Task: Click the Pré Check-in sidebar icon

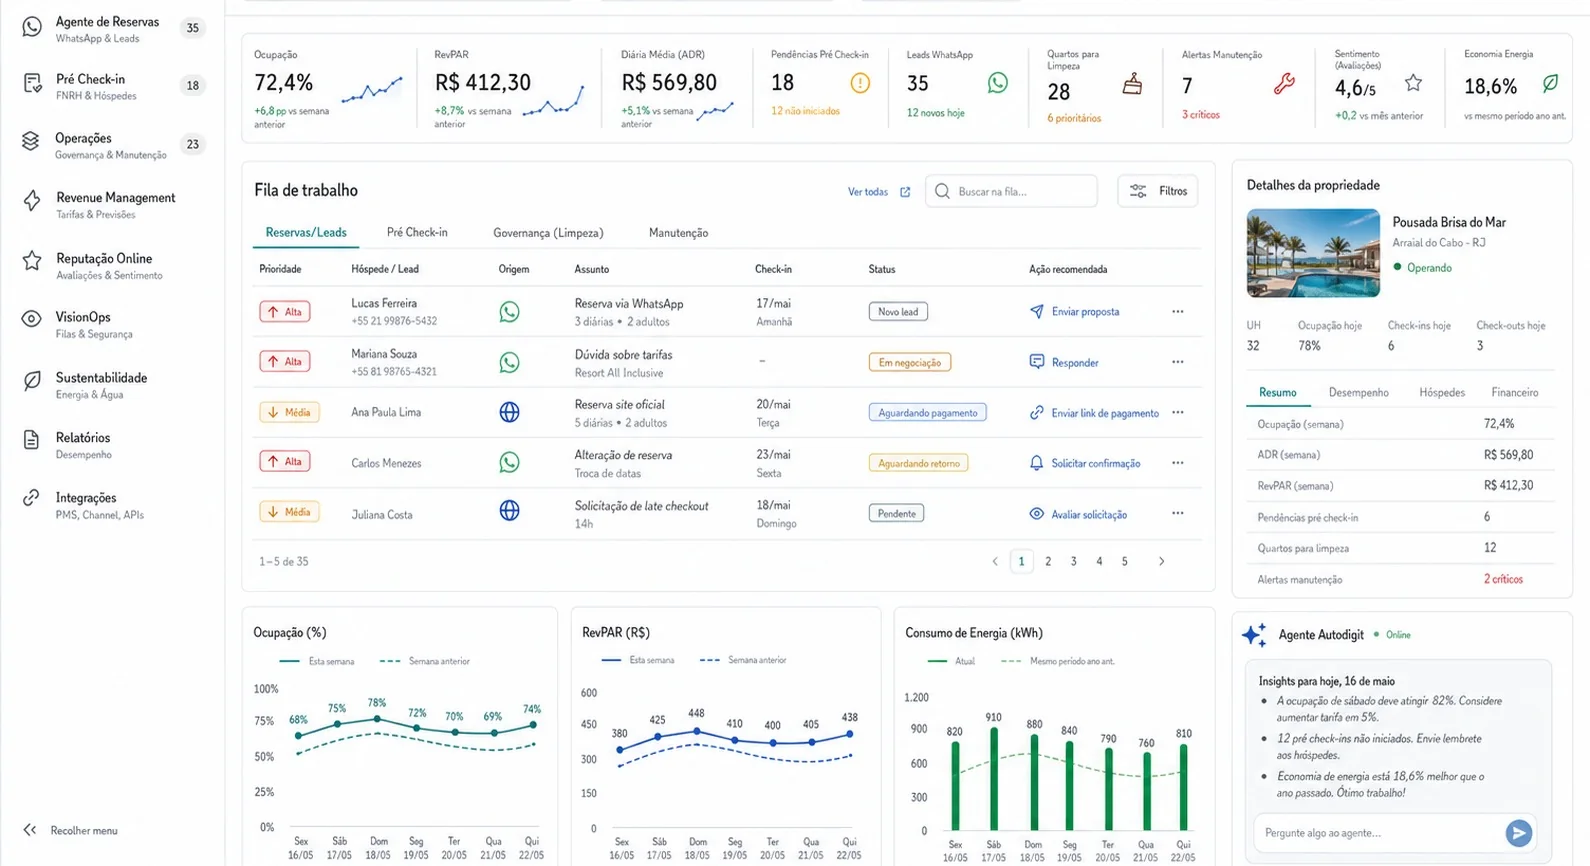Action: pyautogui.click(x=32, y=84)
